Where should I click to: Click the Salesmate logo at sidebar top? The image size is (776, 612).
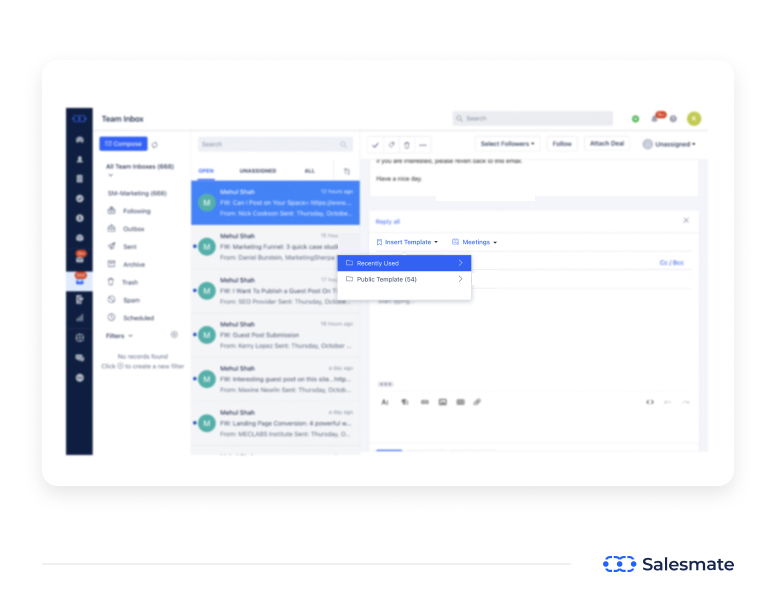point(79,119)
